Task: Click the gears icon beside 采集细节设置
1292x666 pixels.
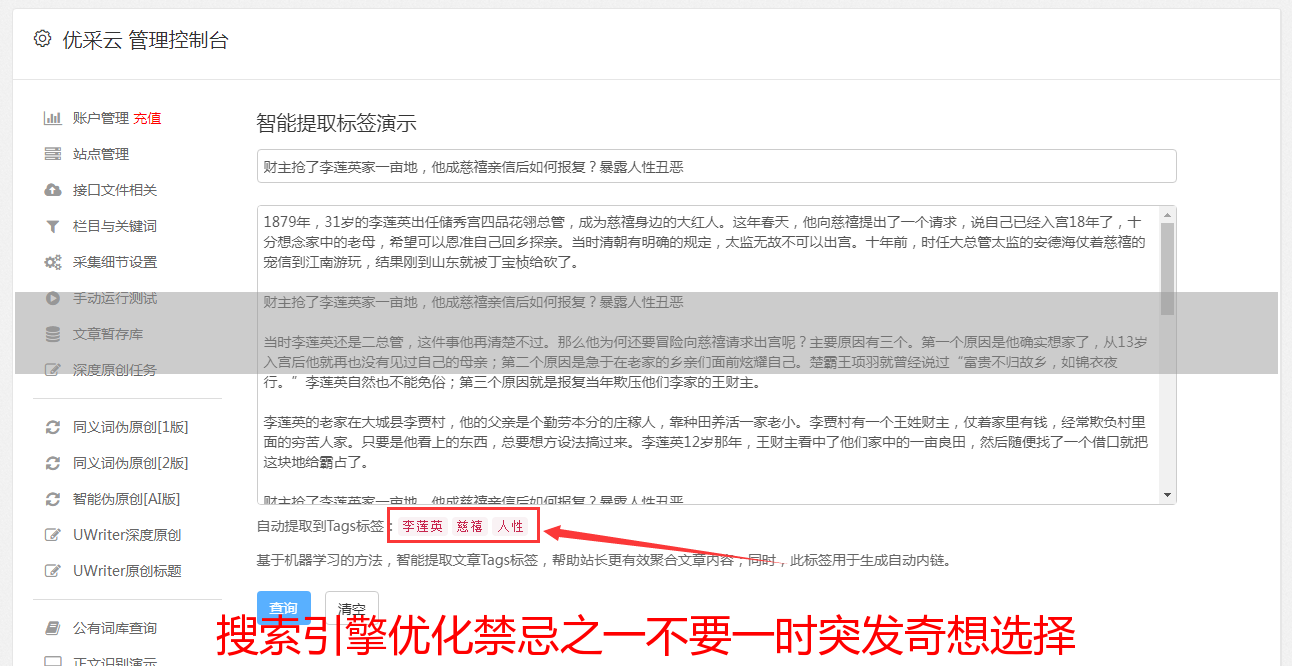Action: click(53, 262)
